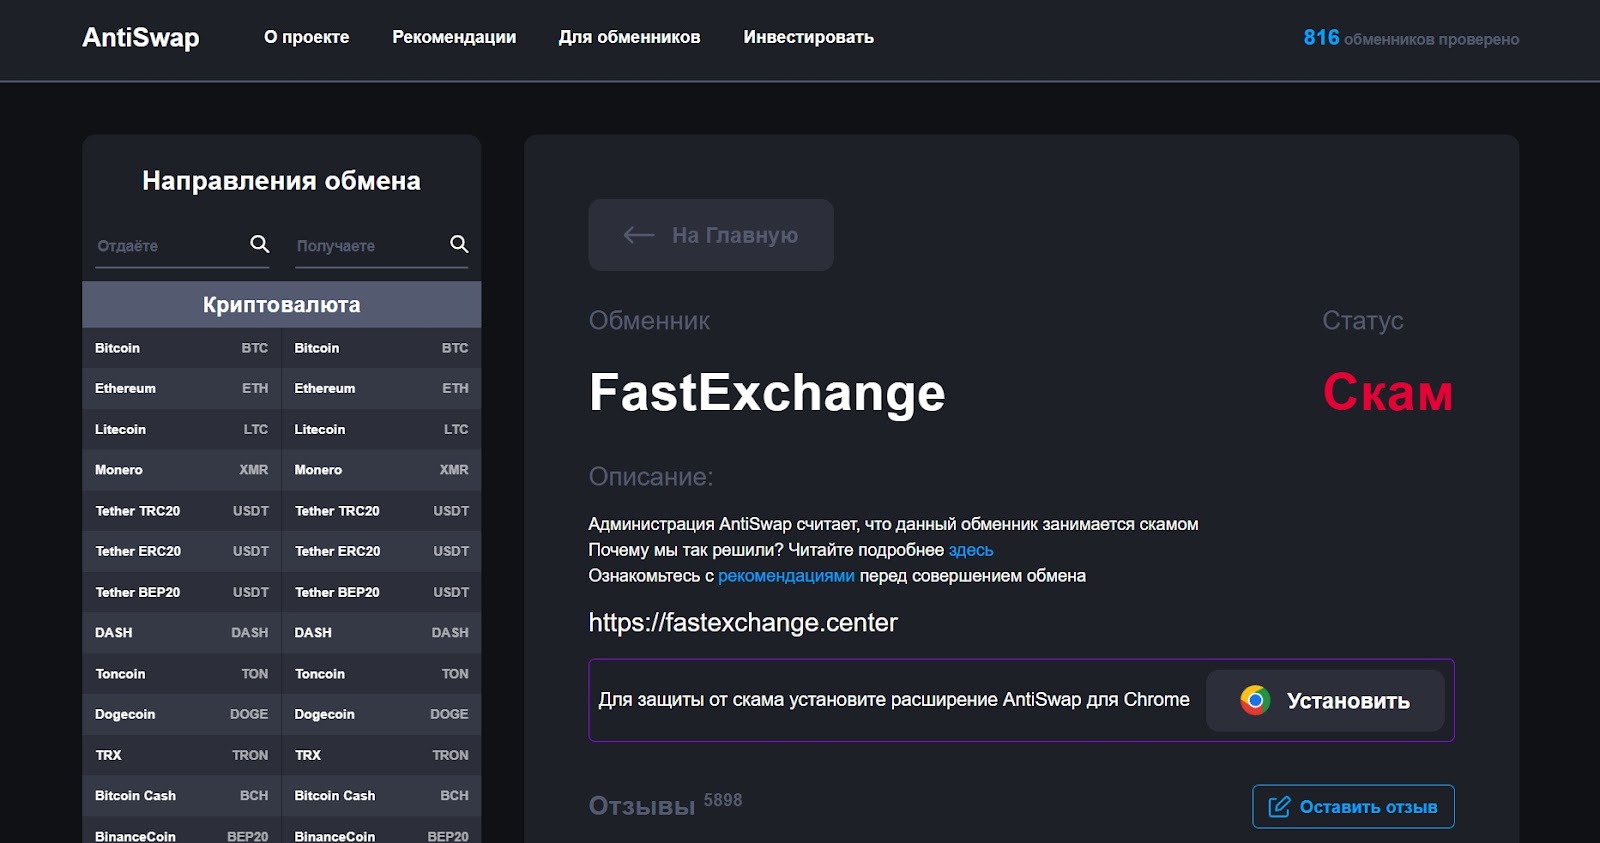The width and height of the screenshot is (1600, 843).
Task: Click the Отзывы 5898 heading
Action: pyautogui.click(x=665, y=804)
